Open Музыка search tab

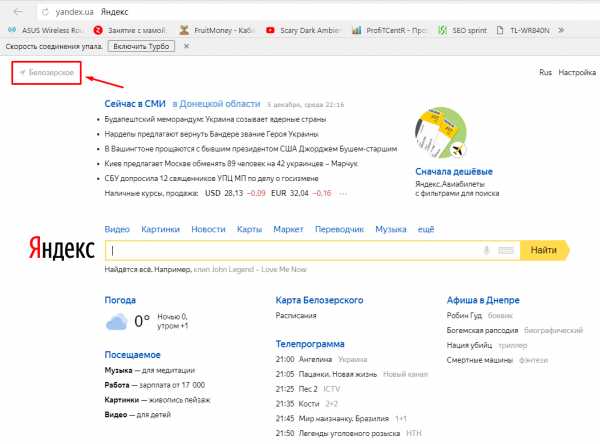(391, 229)
